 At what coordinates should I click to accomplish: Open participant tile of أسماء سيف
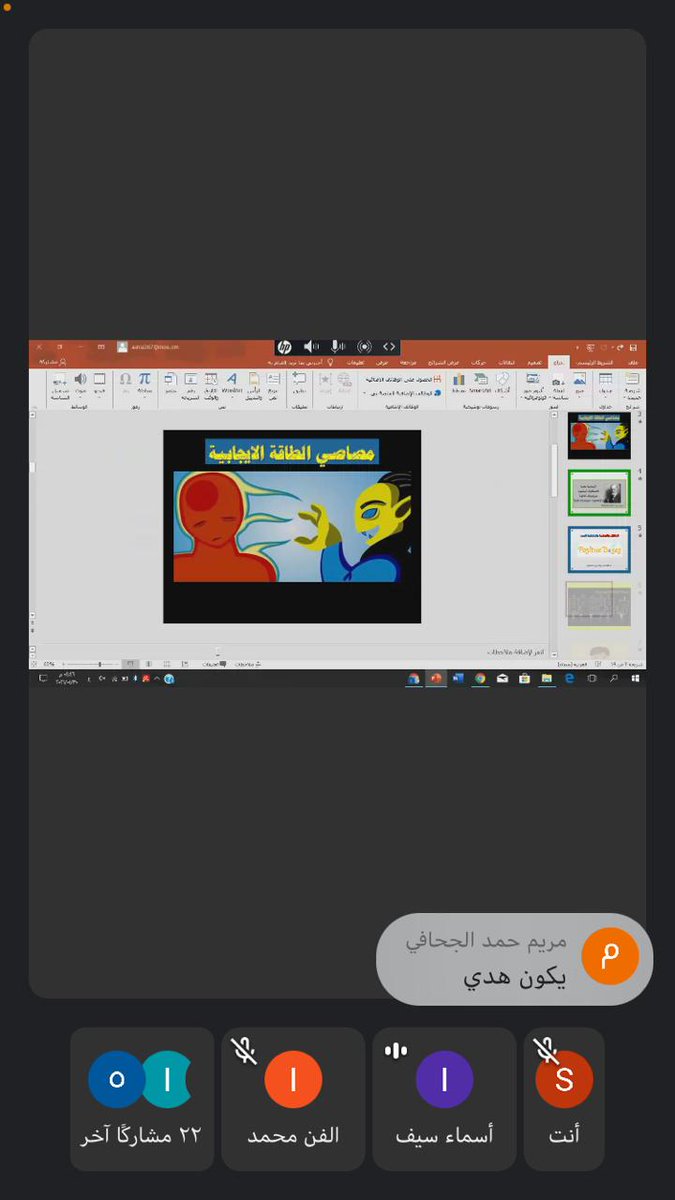pos(444,1098)
